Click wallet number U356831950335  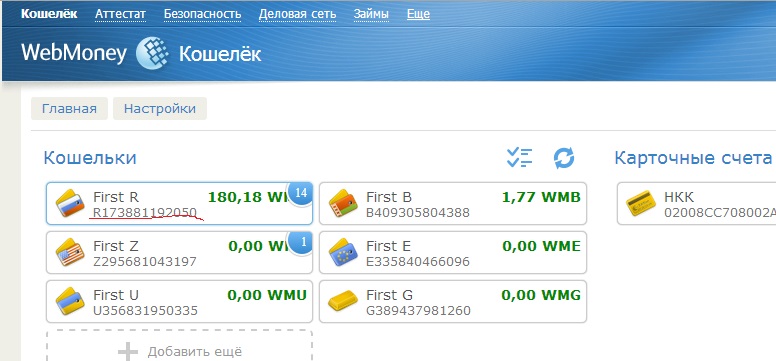click(x=146, y=310)
